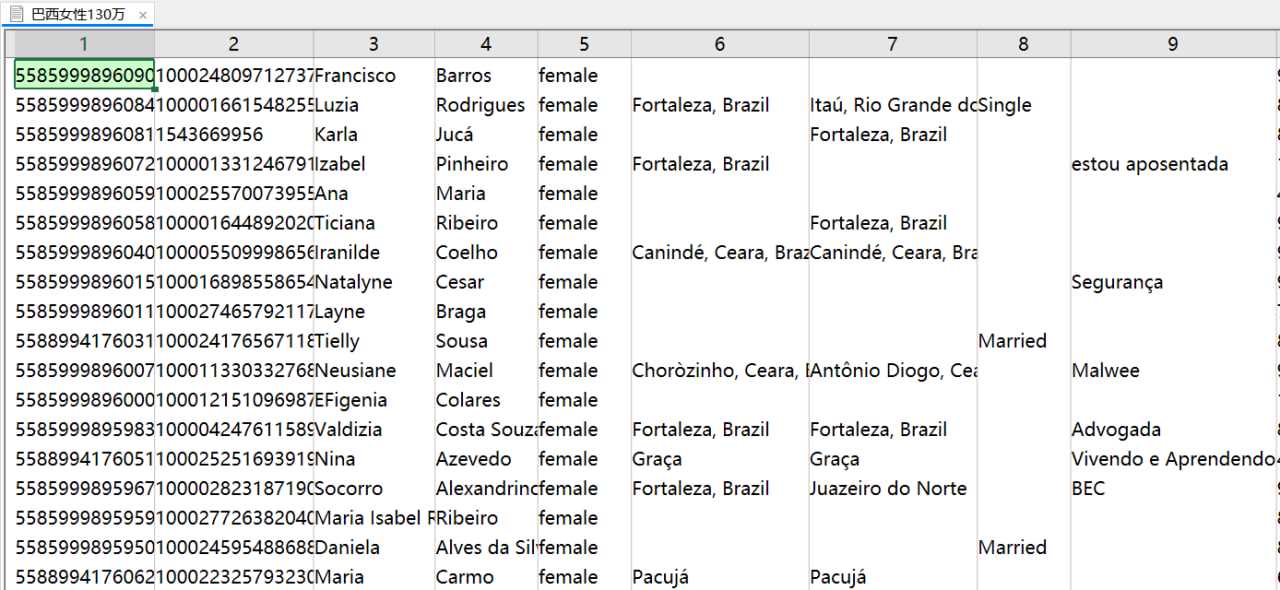
Task: Select the Malwee cell in column 9
Action: click(x=1173, y=371)
